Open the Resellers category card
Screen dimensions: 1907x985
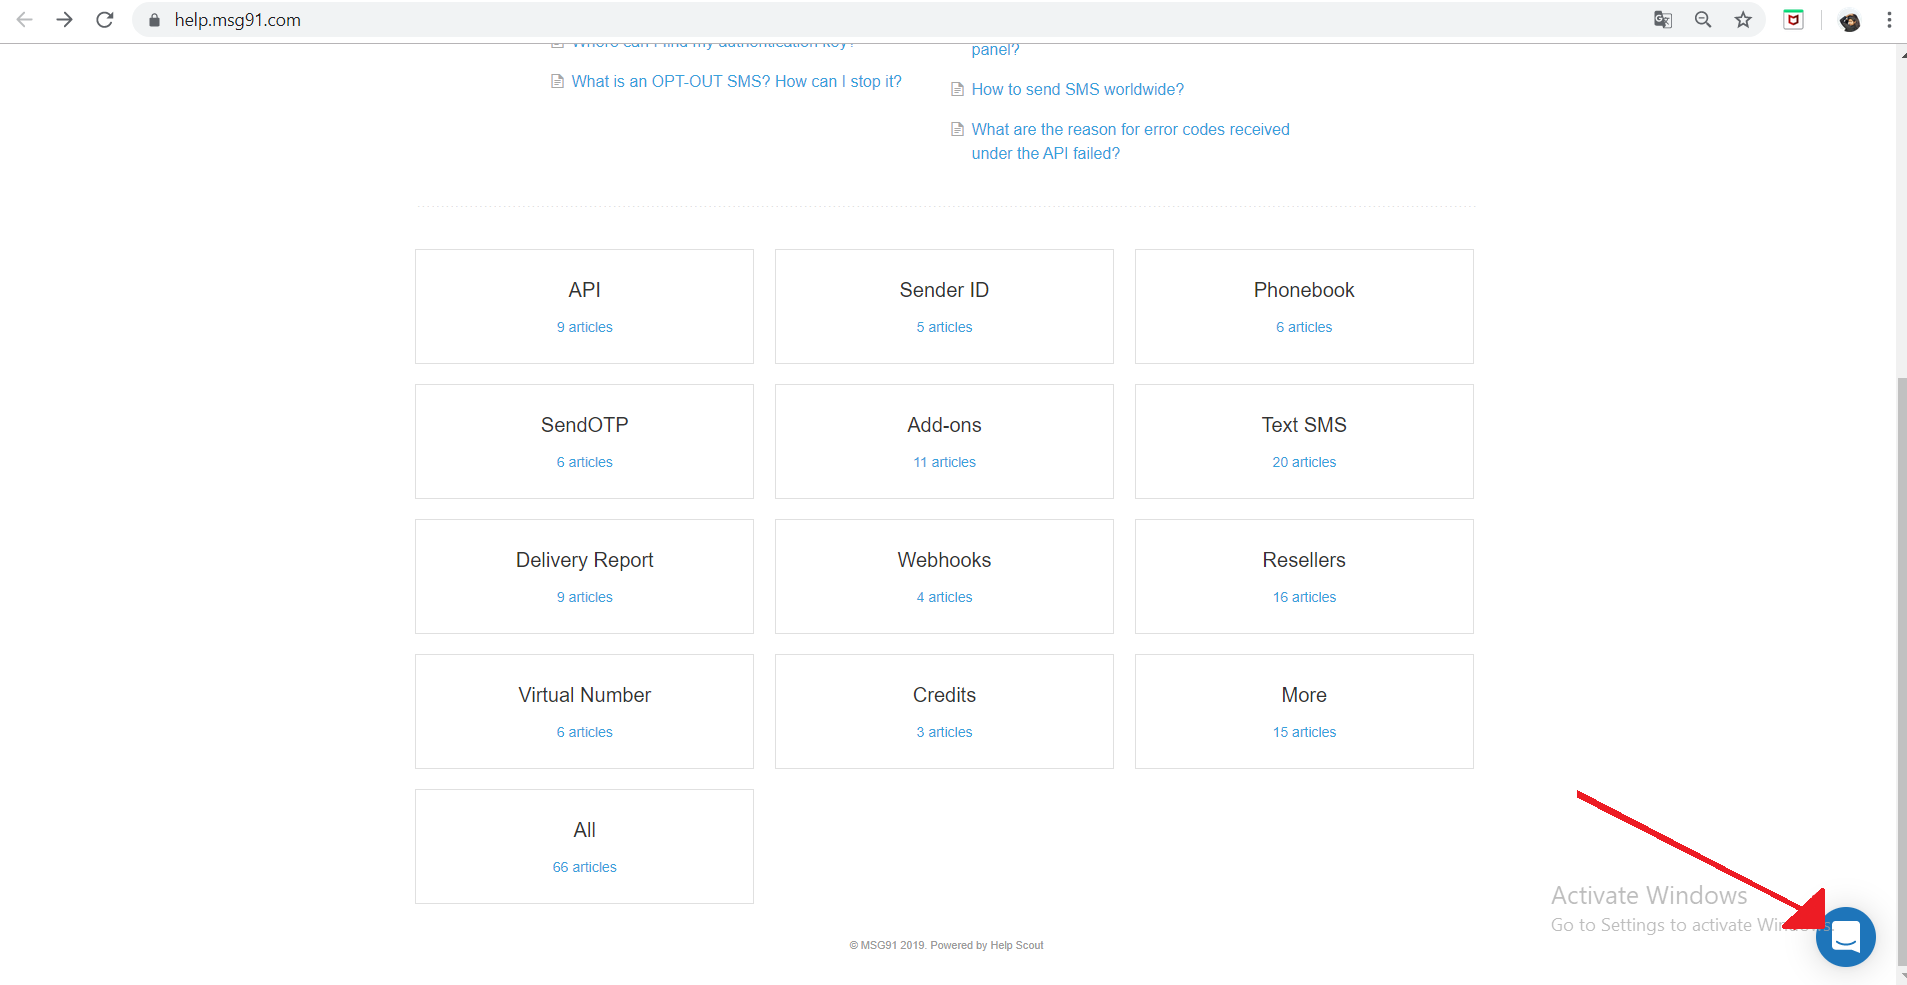click(1304, 576)
